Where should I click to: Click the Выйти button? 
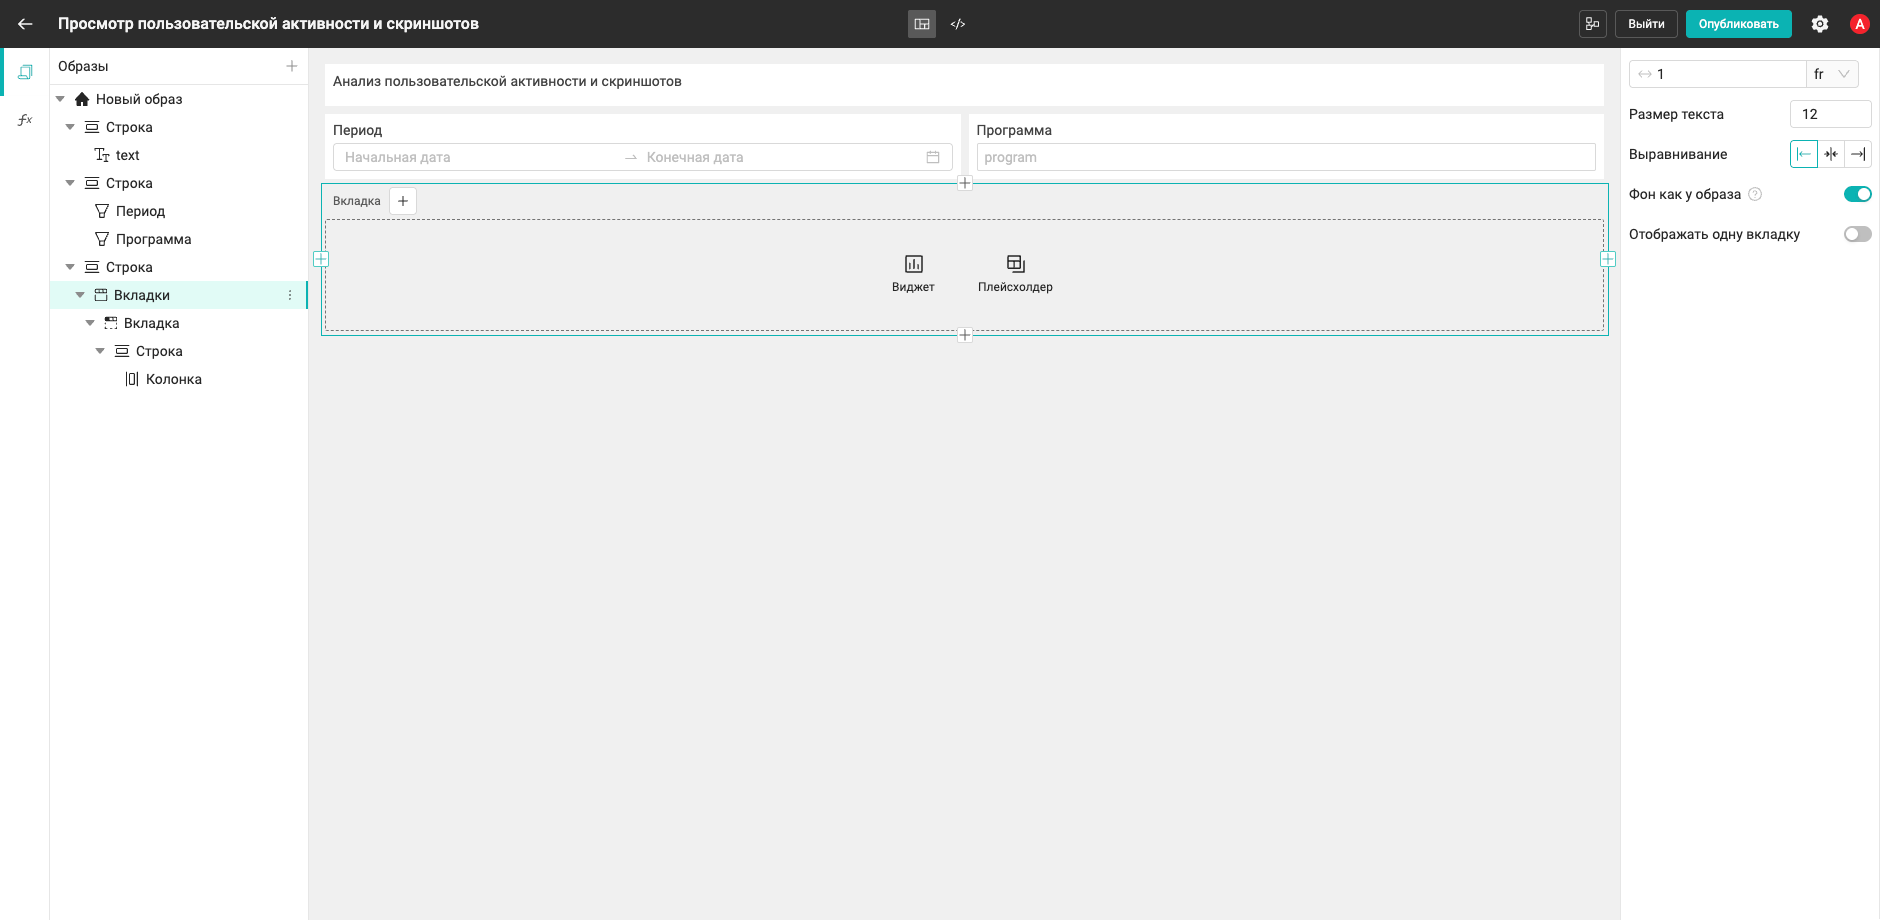click(1646, 24)
